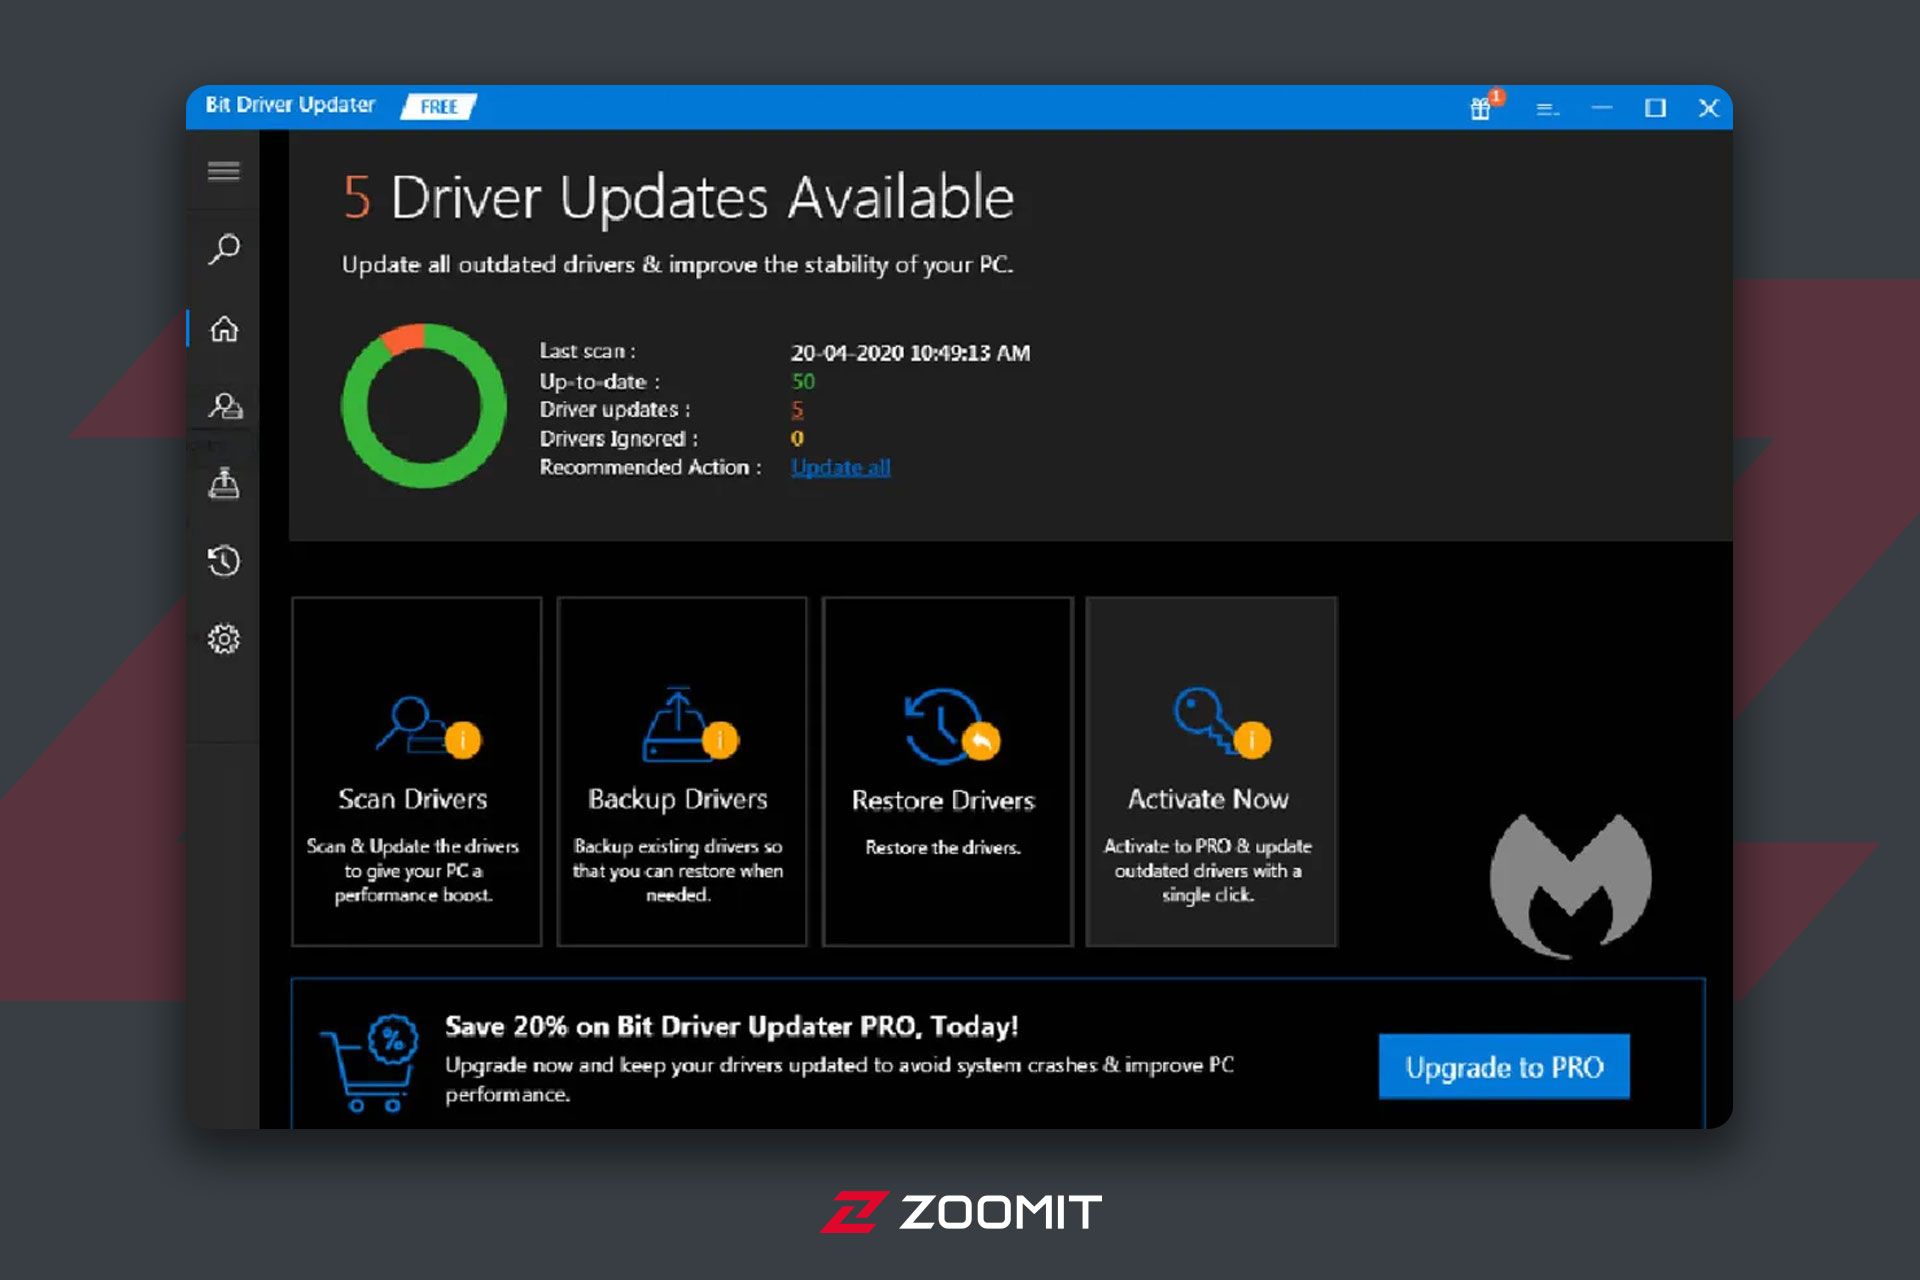Select the Activate Now title text

click(x=1208, y=799)
